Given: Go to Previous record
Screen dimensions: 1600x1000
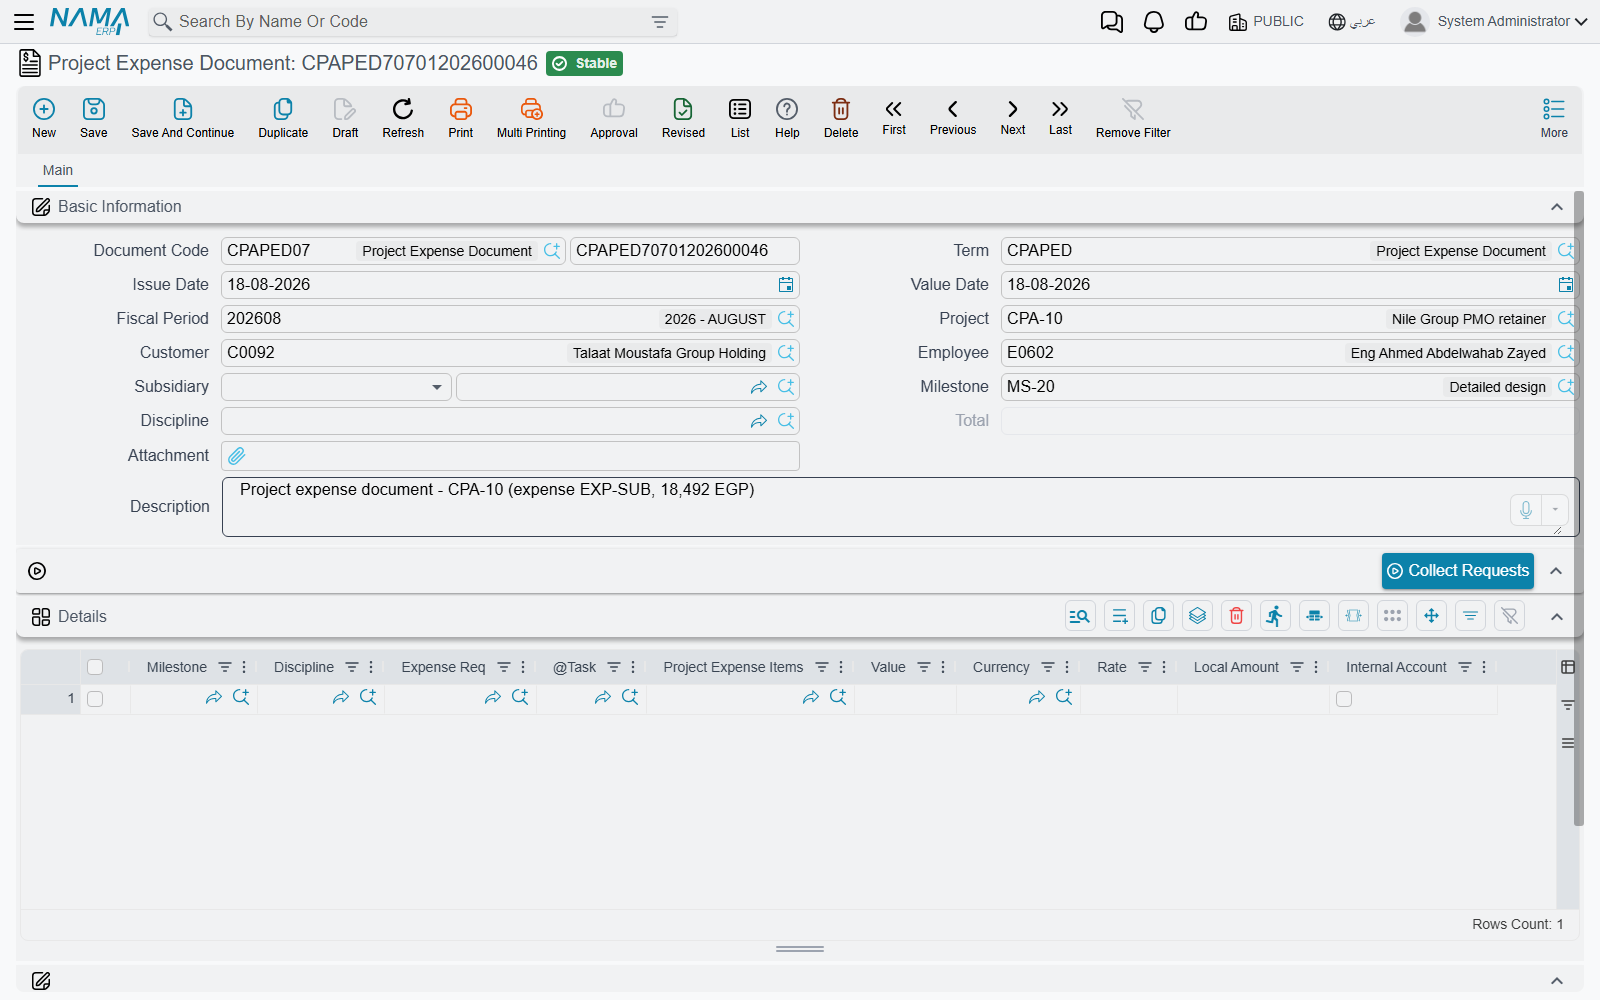Looking at the screenshot, I should pyautogui.click(x=953, y=116).
